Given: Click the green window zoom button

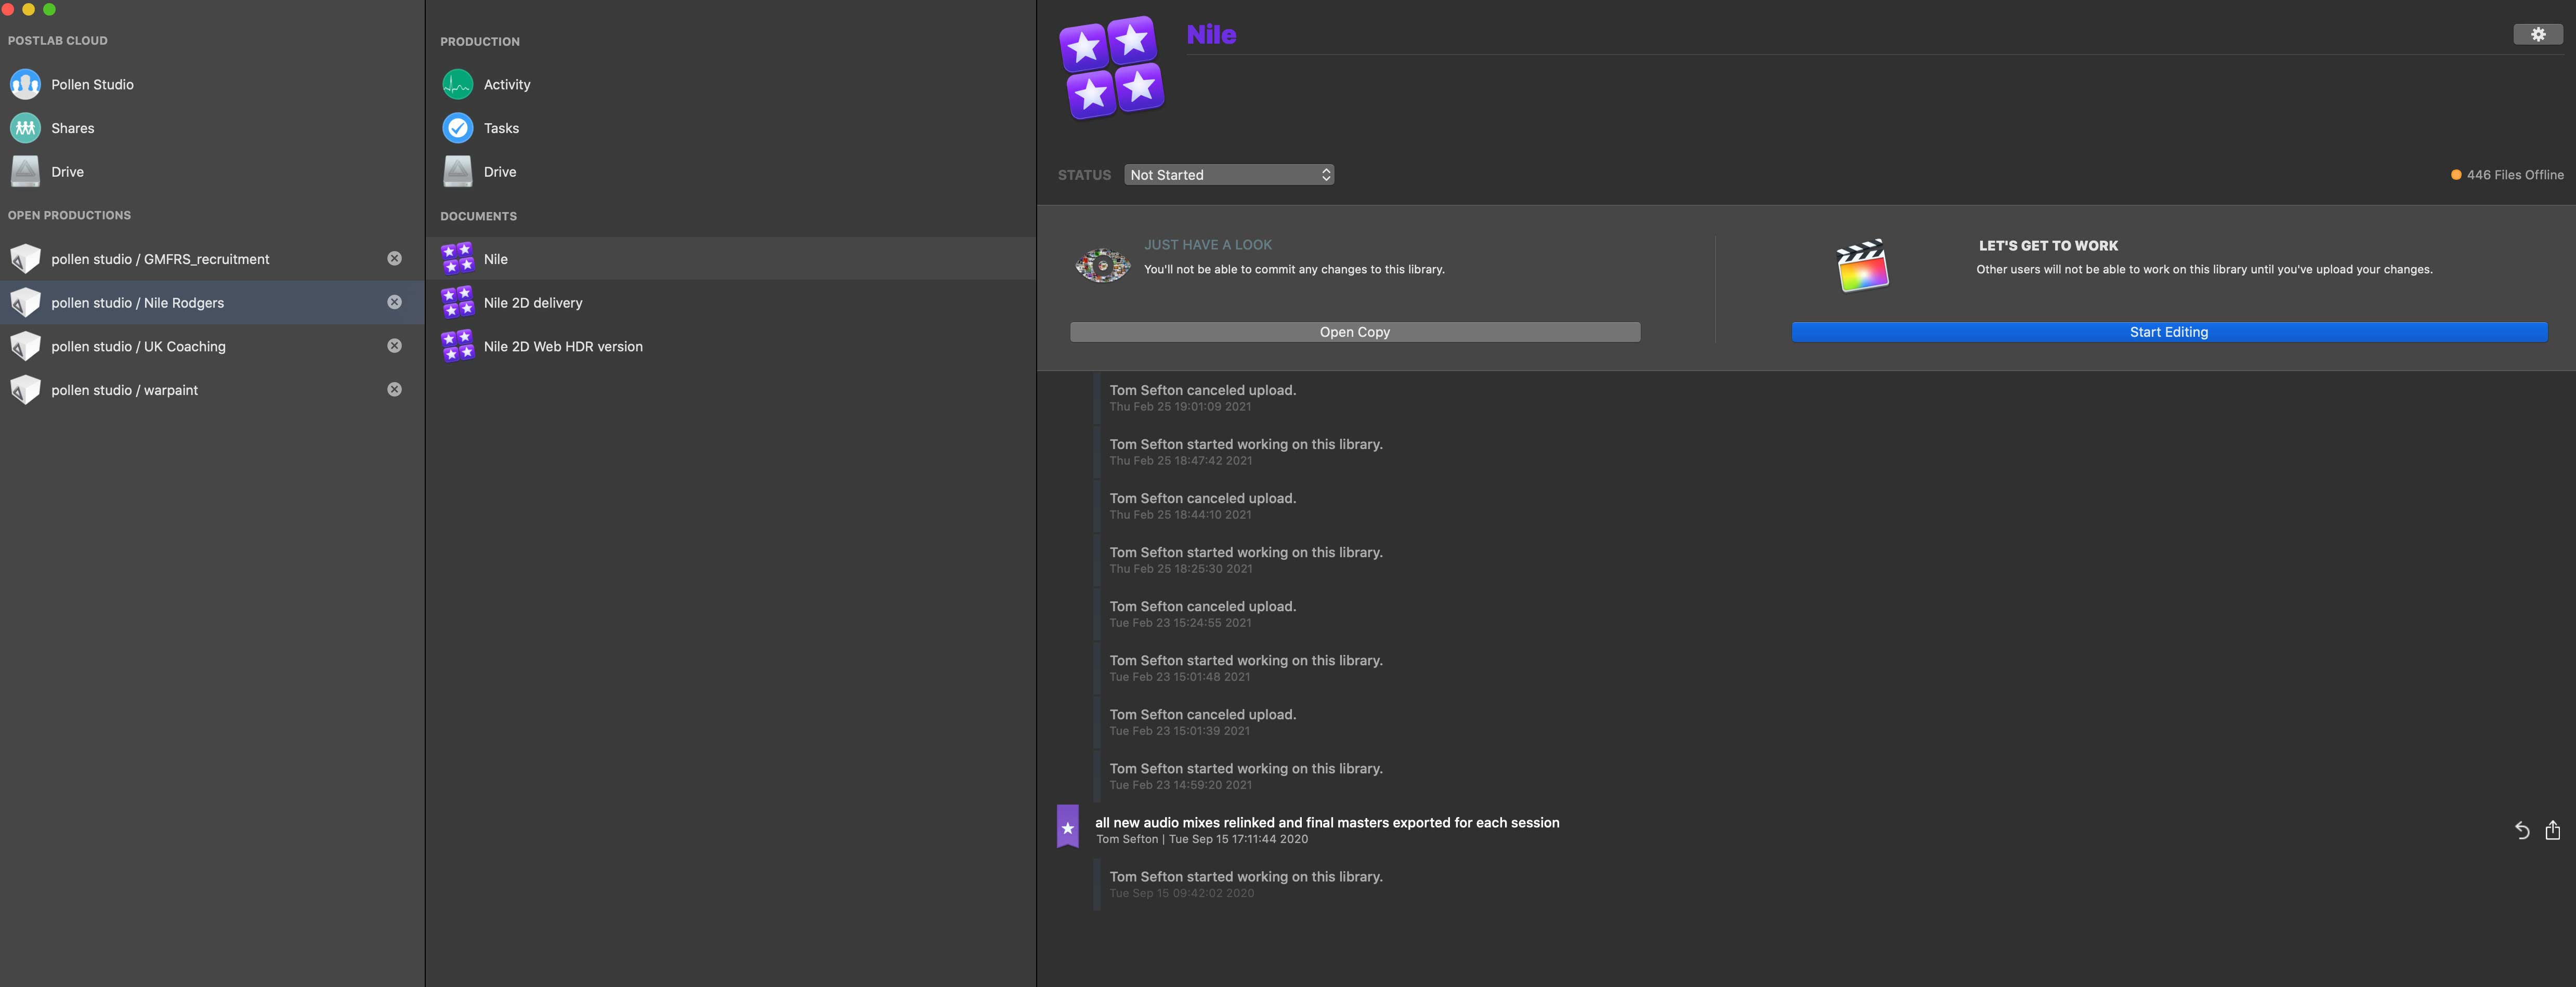Looking at the screenshot, I should coord(49,9).
